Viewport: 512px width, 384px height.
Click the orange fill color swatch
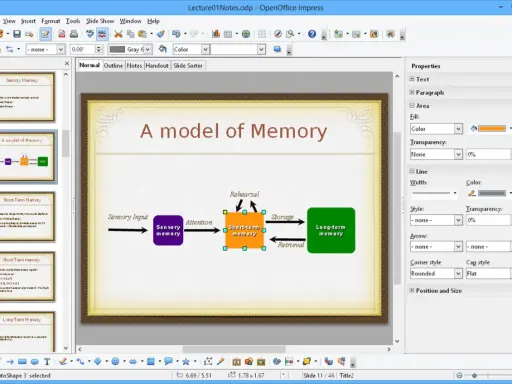(x=492, y=129)
